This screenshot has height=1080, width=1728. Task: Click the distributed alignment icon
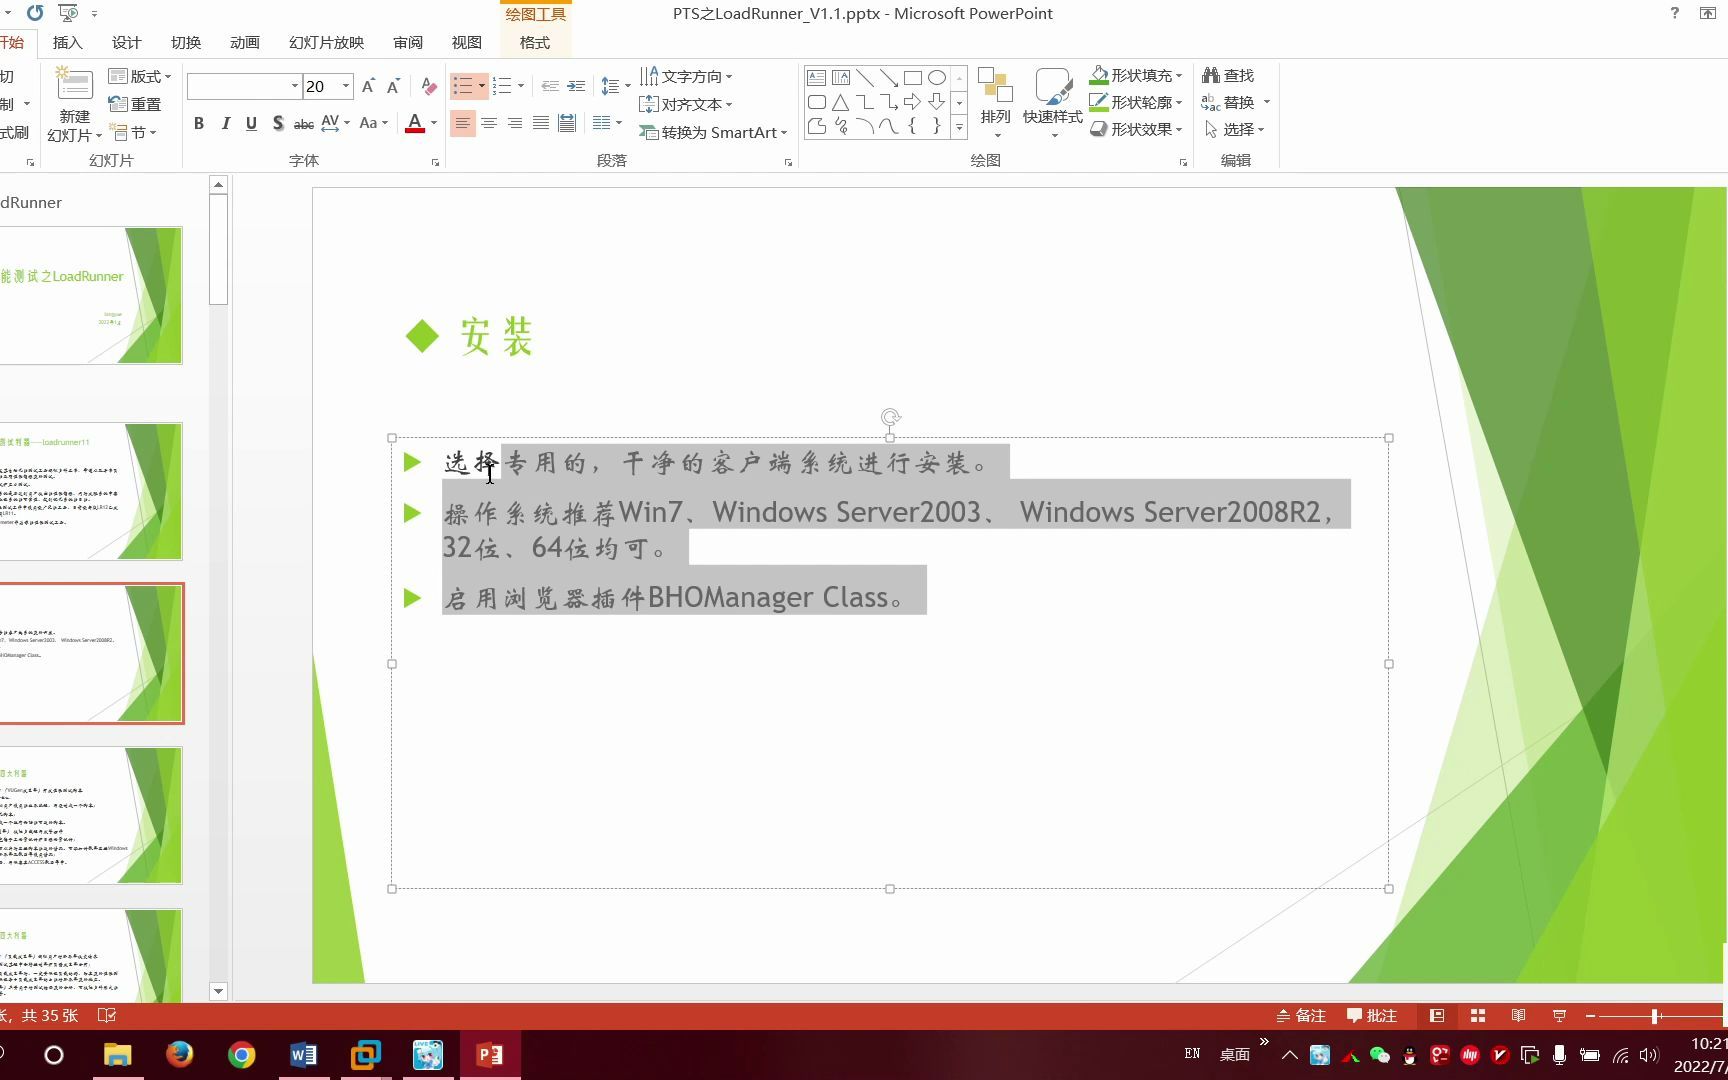click(x=567, y=123)
